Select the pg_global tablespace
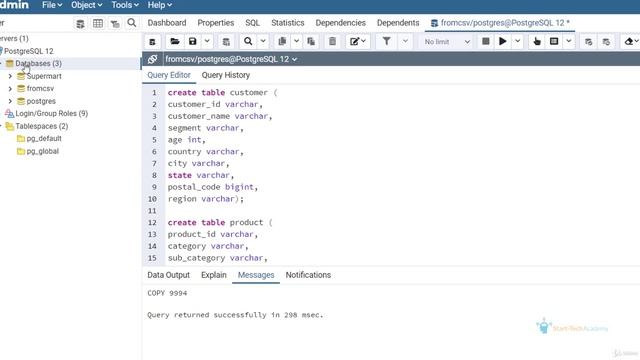The width and height of the screenshot is (640, 360). tap(42, 151)
